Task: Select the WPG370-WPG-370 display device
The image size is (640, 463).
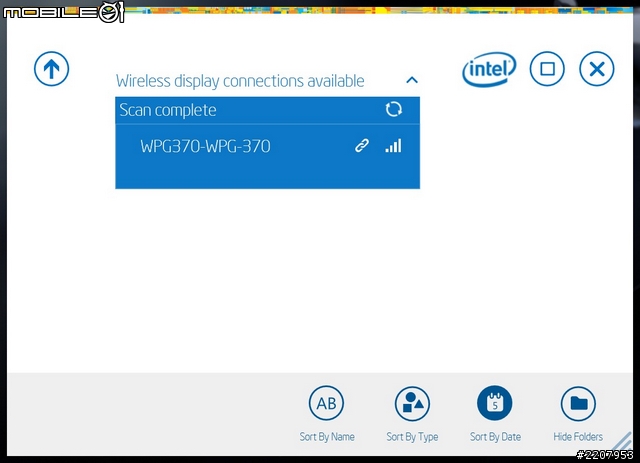Action: point(268,146)
